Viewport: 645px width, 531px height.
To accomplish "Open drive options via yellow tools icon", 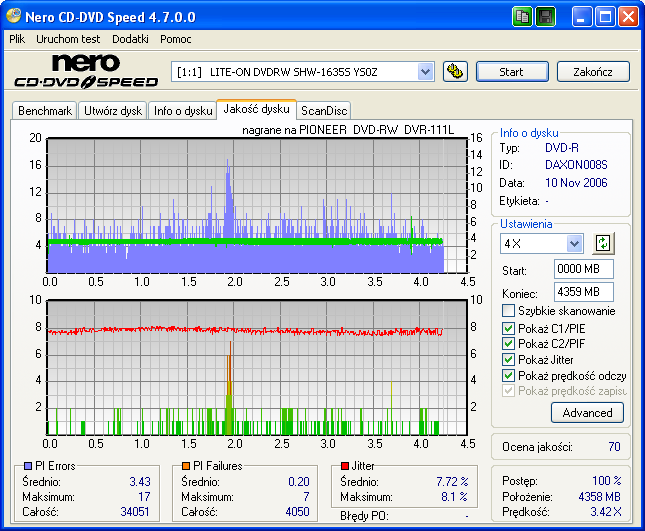I will click(455, 72).
